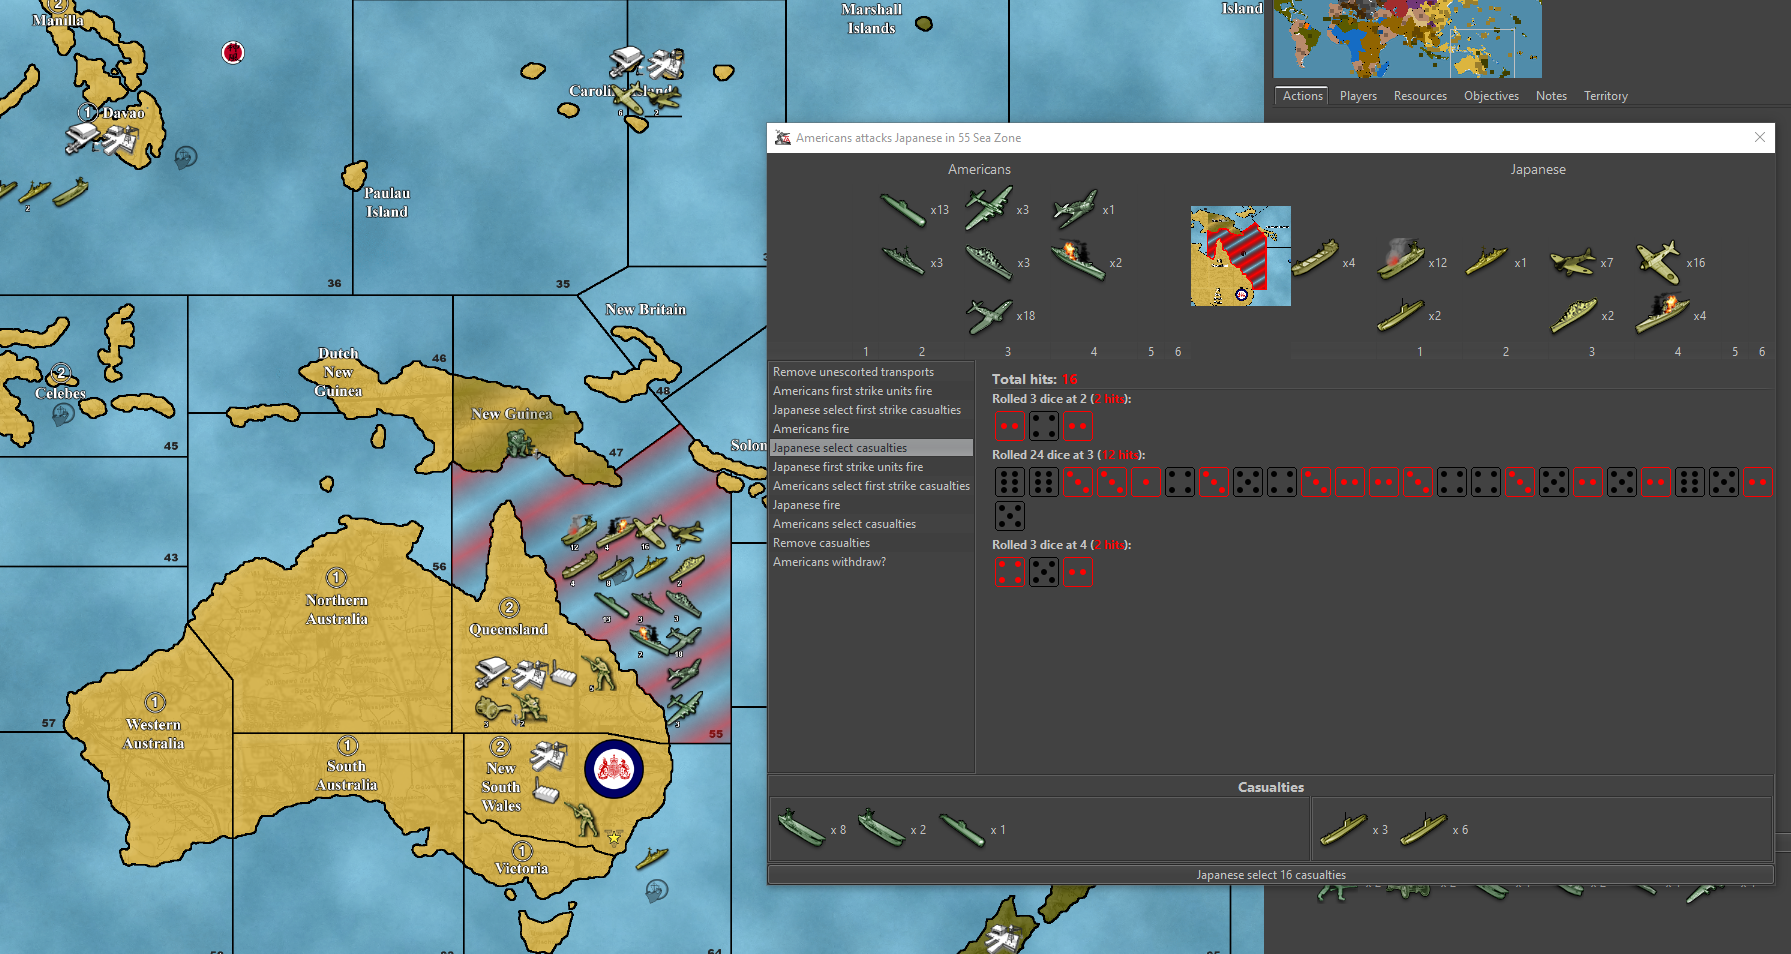Open the Players tab
Image resolution: width=1791 pixels, height=954 pixels.
point(1358,96)
